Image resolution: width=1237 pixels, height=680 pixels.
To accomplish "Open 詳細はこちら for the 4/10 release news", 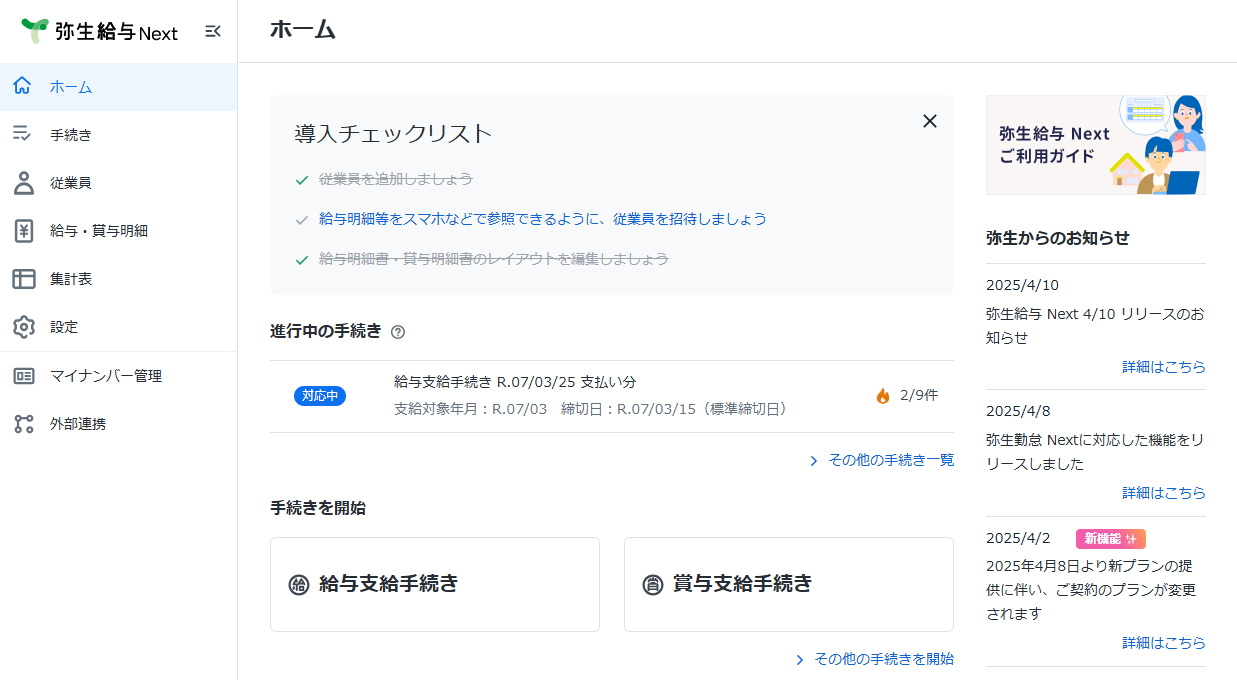I will [x=1163, y=367].
